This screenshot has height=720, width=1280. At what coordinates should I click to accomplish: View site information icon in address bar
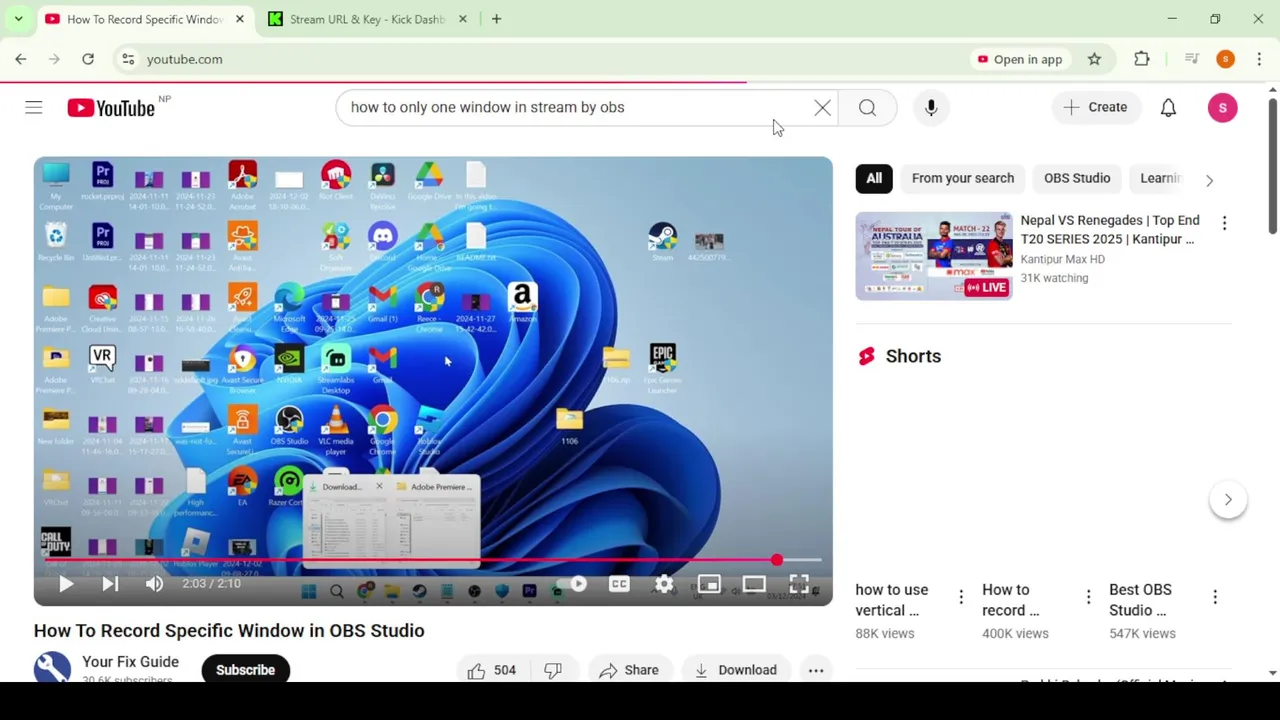click(x=128, y=59)
